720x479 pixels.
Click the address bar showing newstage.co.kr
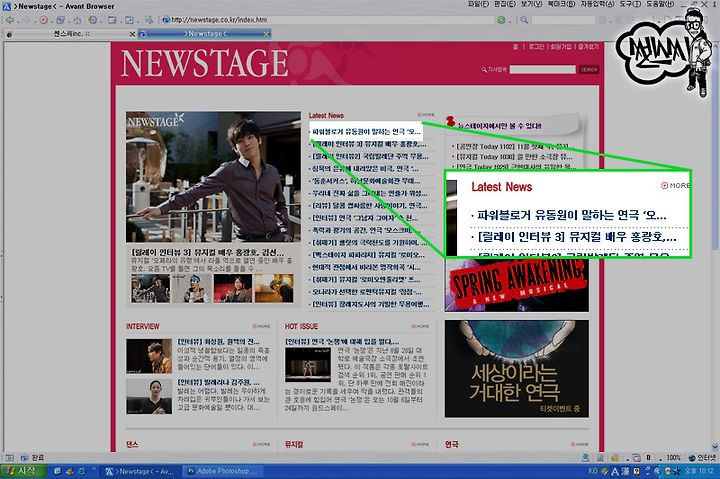click(x=328, y=20)
